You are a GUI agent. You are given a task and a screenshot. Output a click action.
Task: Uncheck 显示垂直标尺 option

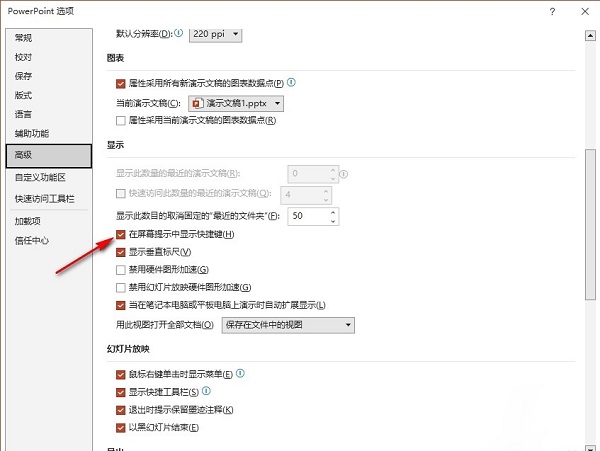pos(121,252)
